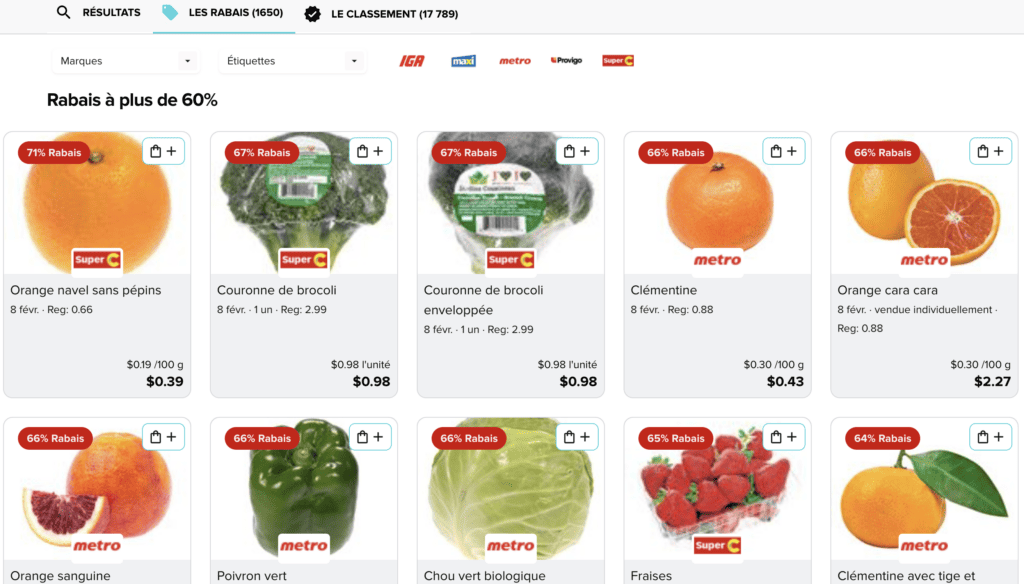Screen dimensions: 1024x584
Task: Add Fraises to the shopping list
Action: click(x=784, y=437)
